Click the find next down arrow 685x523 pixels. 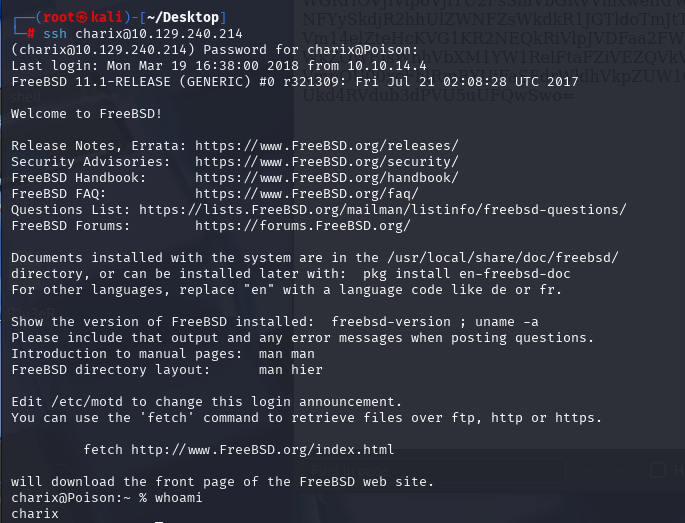[x=619, y=470]
